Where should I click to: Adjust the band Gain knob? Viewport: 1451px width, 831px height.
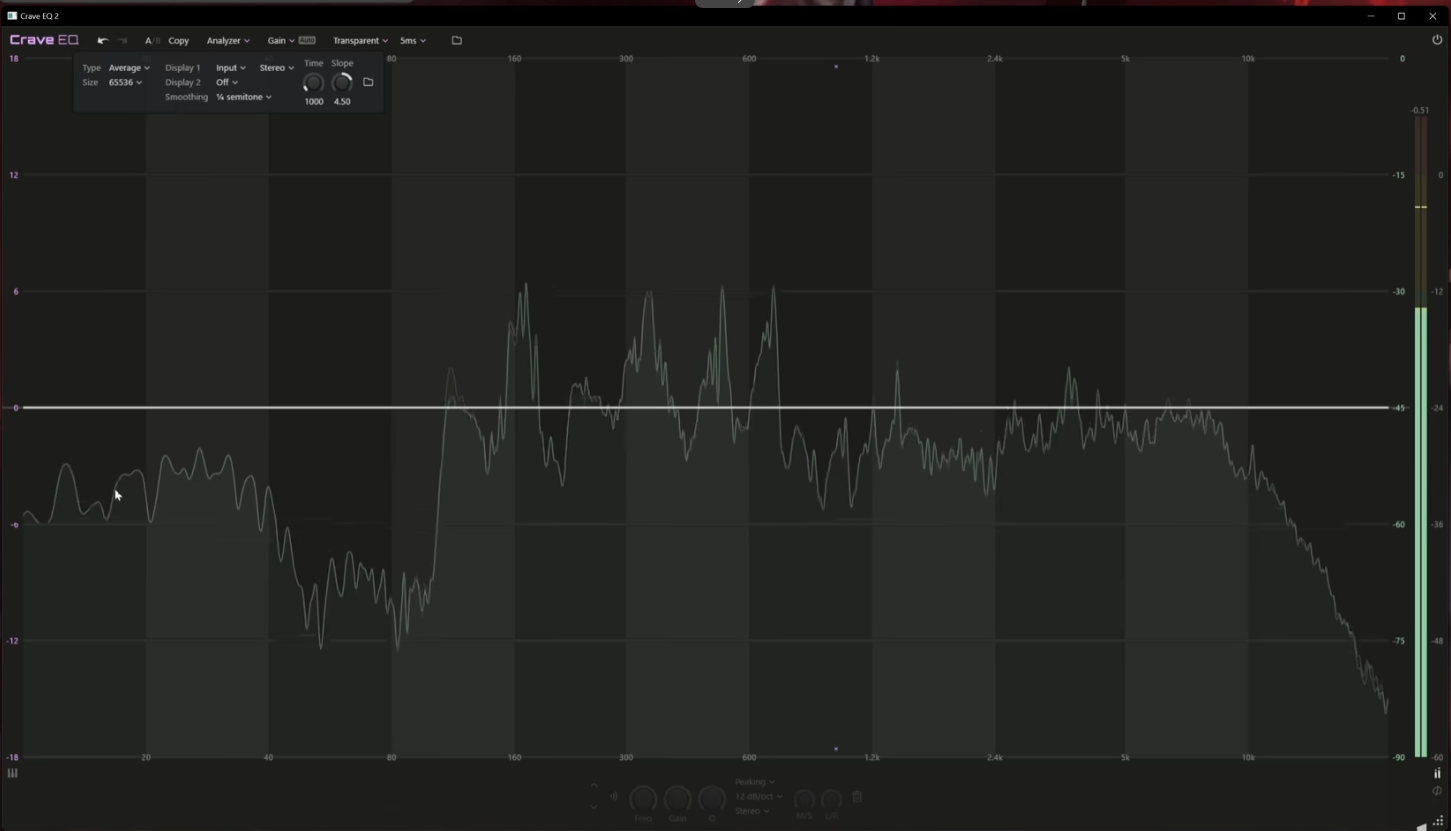click(677, 799)
